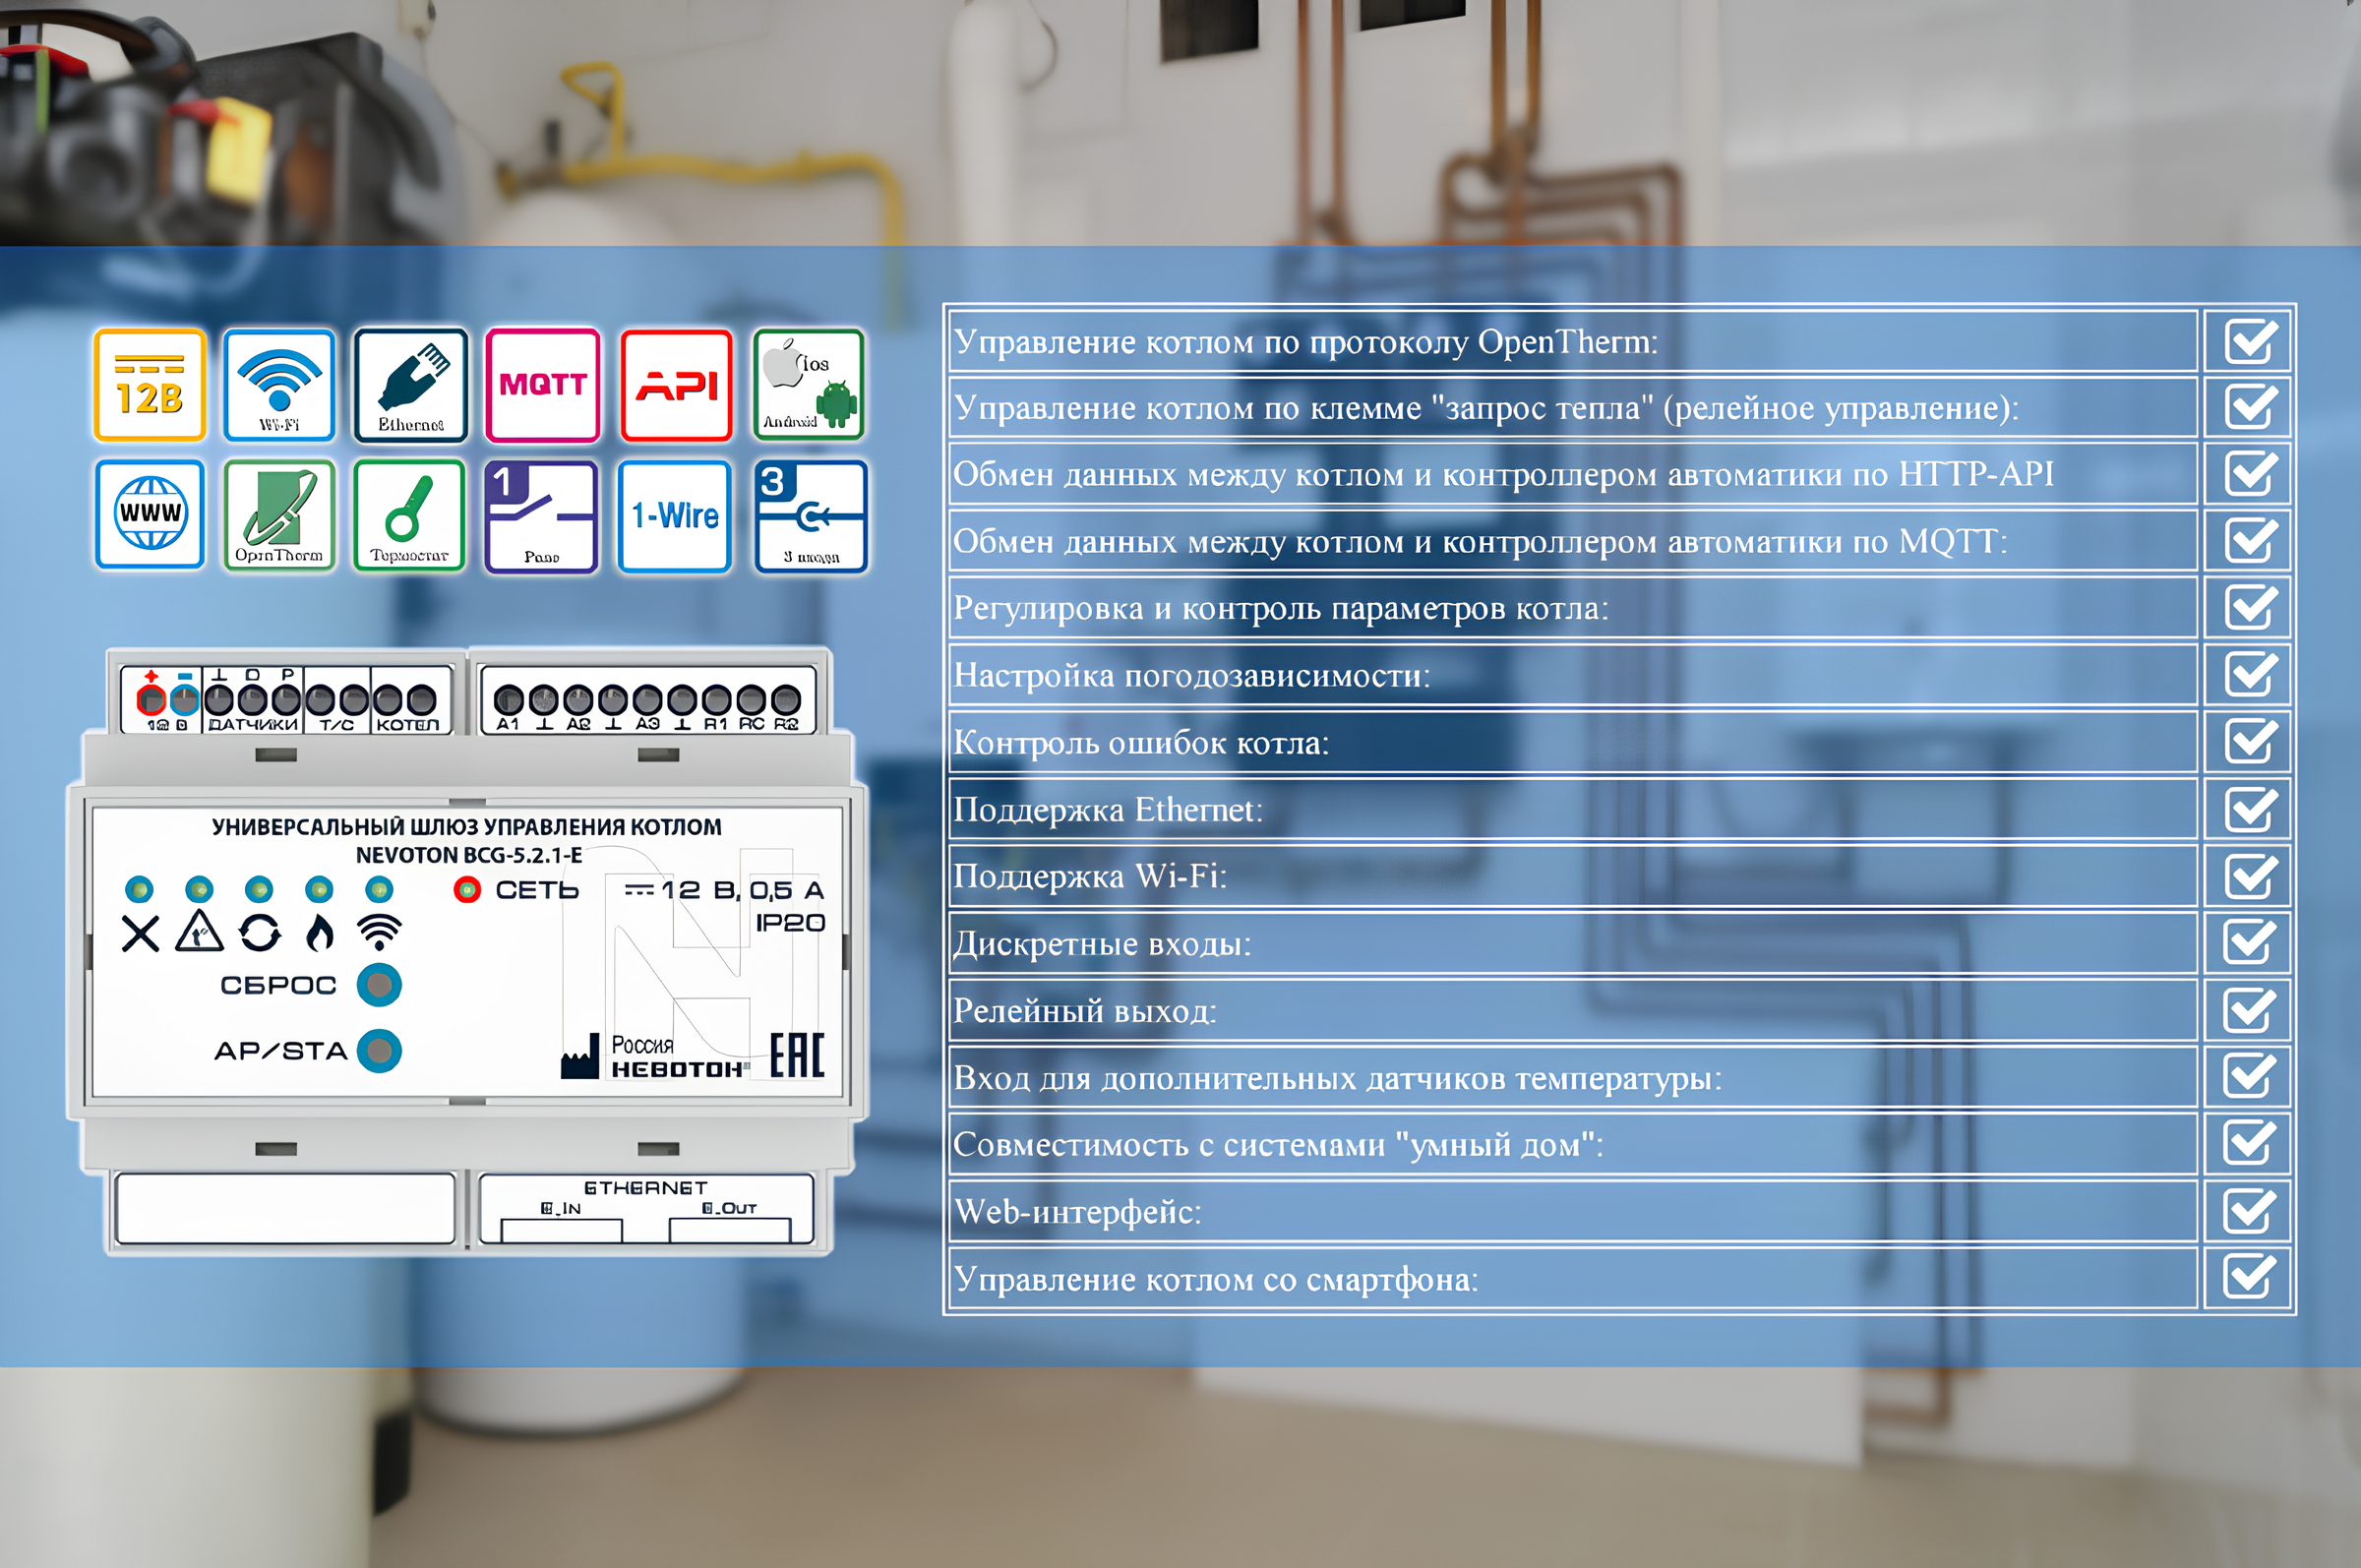
Task: Toggle the Релейный выход checkbox
Action: point(2249,1010)
